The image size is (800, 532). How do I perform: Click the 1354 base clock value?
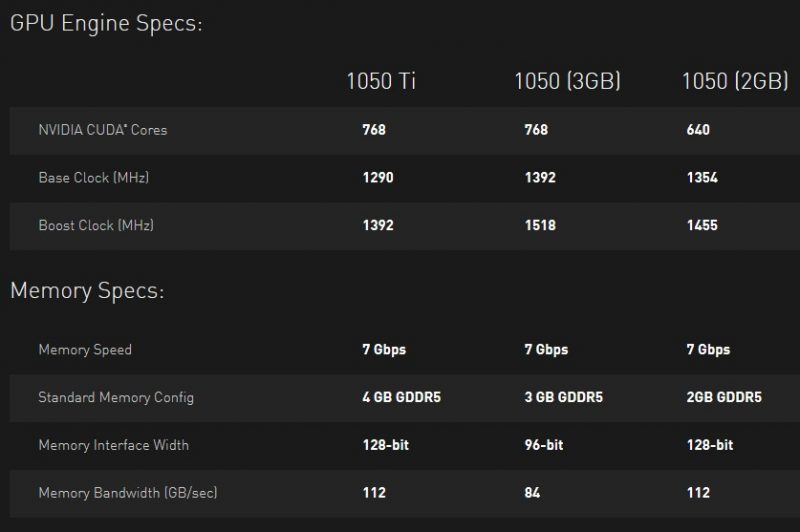click(x=702, y=178)
